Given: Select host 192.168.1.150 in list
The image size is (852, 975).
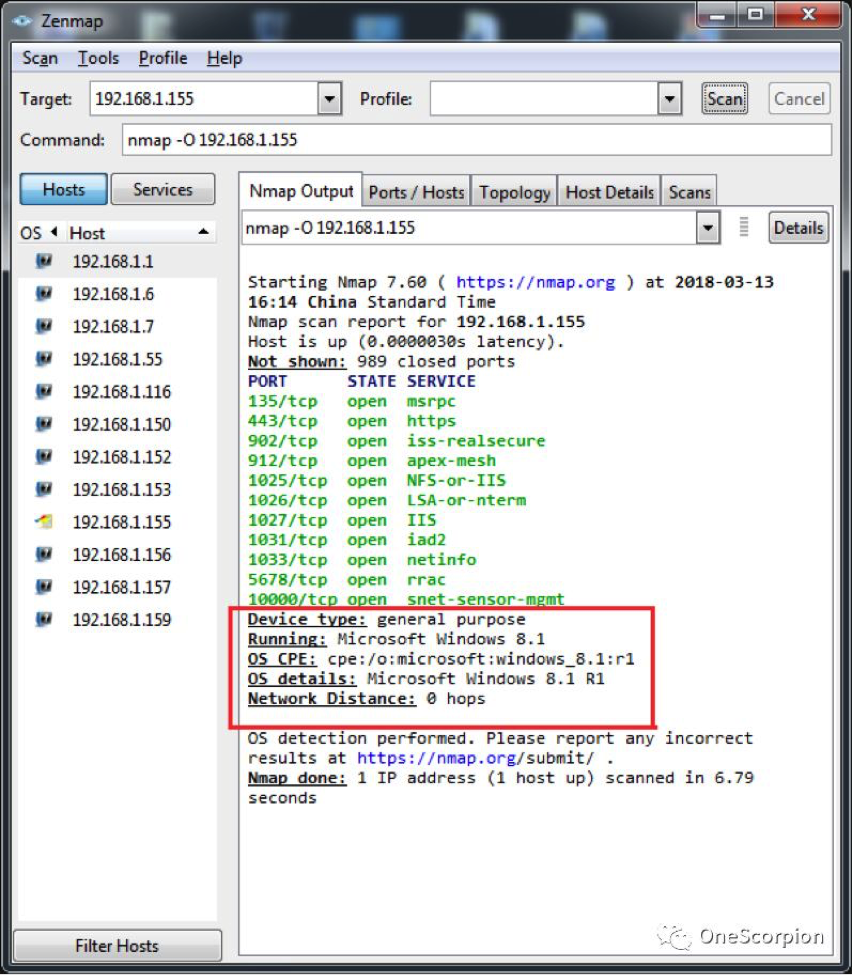Looking at the screenshot, I should pos(122,424).
